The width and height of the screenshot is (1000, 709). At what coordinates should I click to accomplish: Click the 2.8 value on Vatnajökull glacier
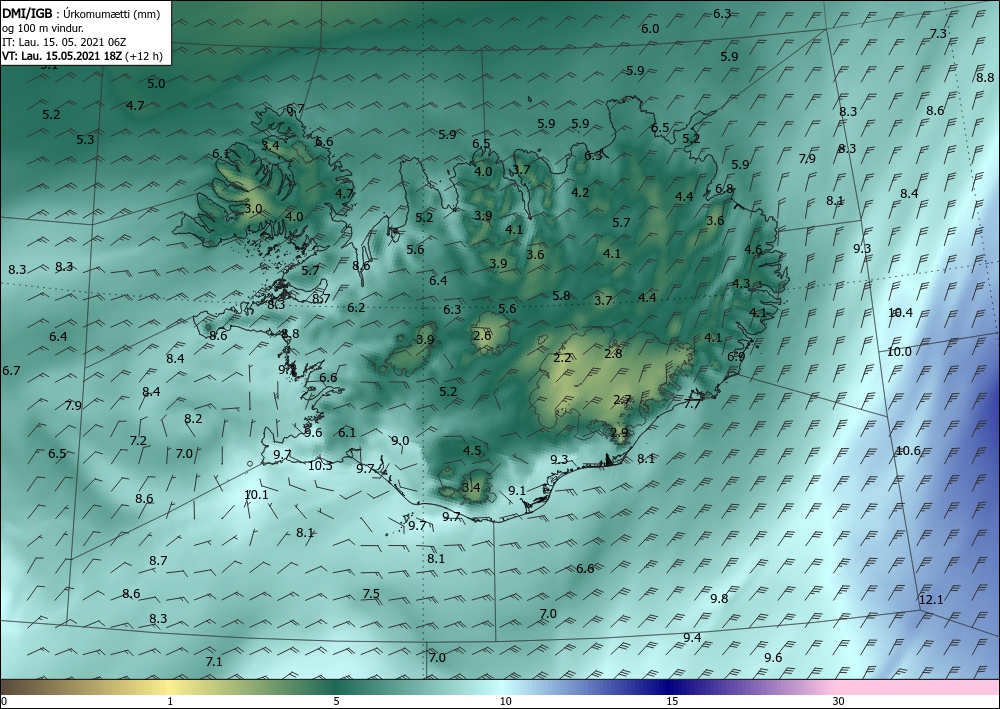(613, 353)
